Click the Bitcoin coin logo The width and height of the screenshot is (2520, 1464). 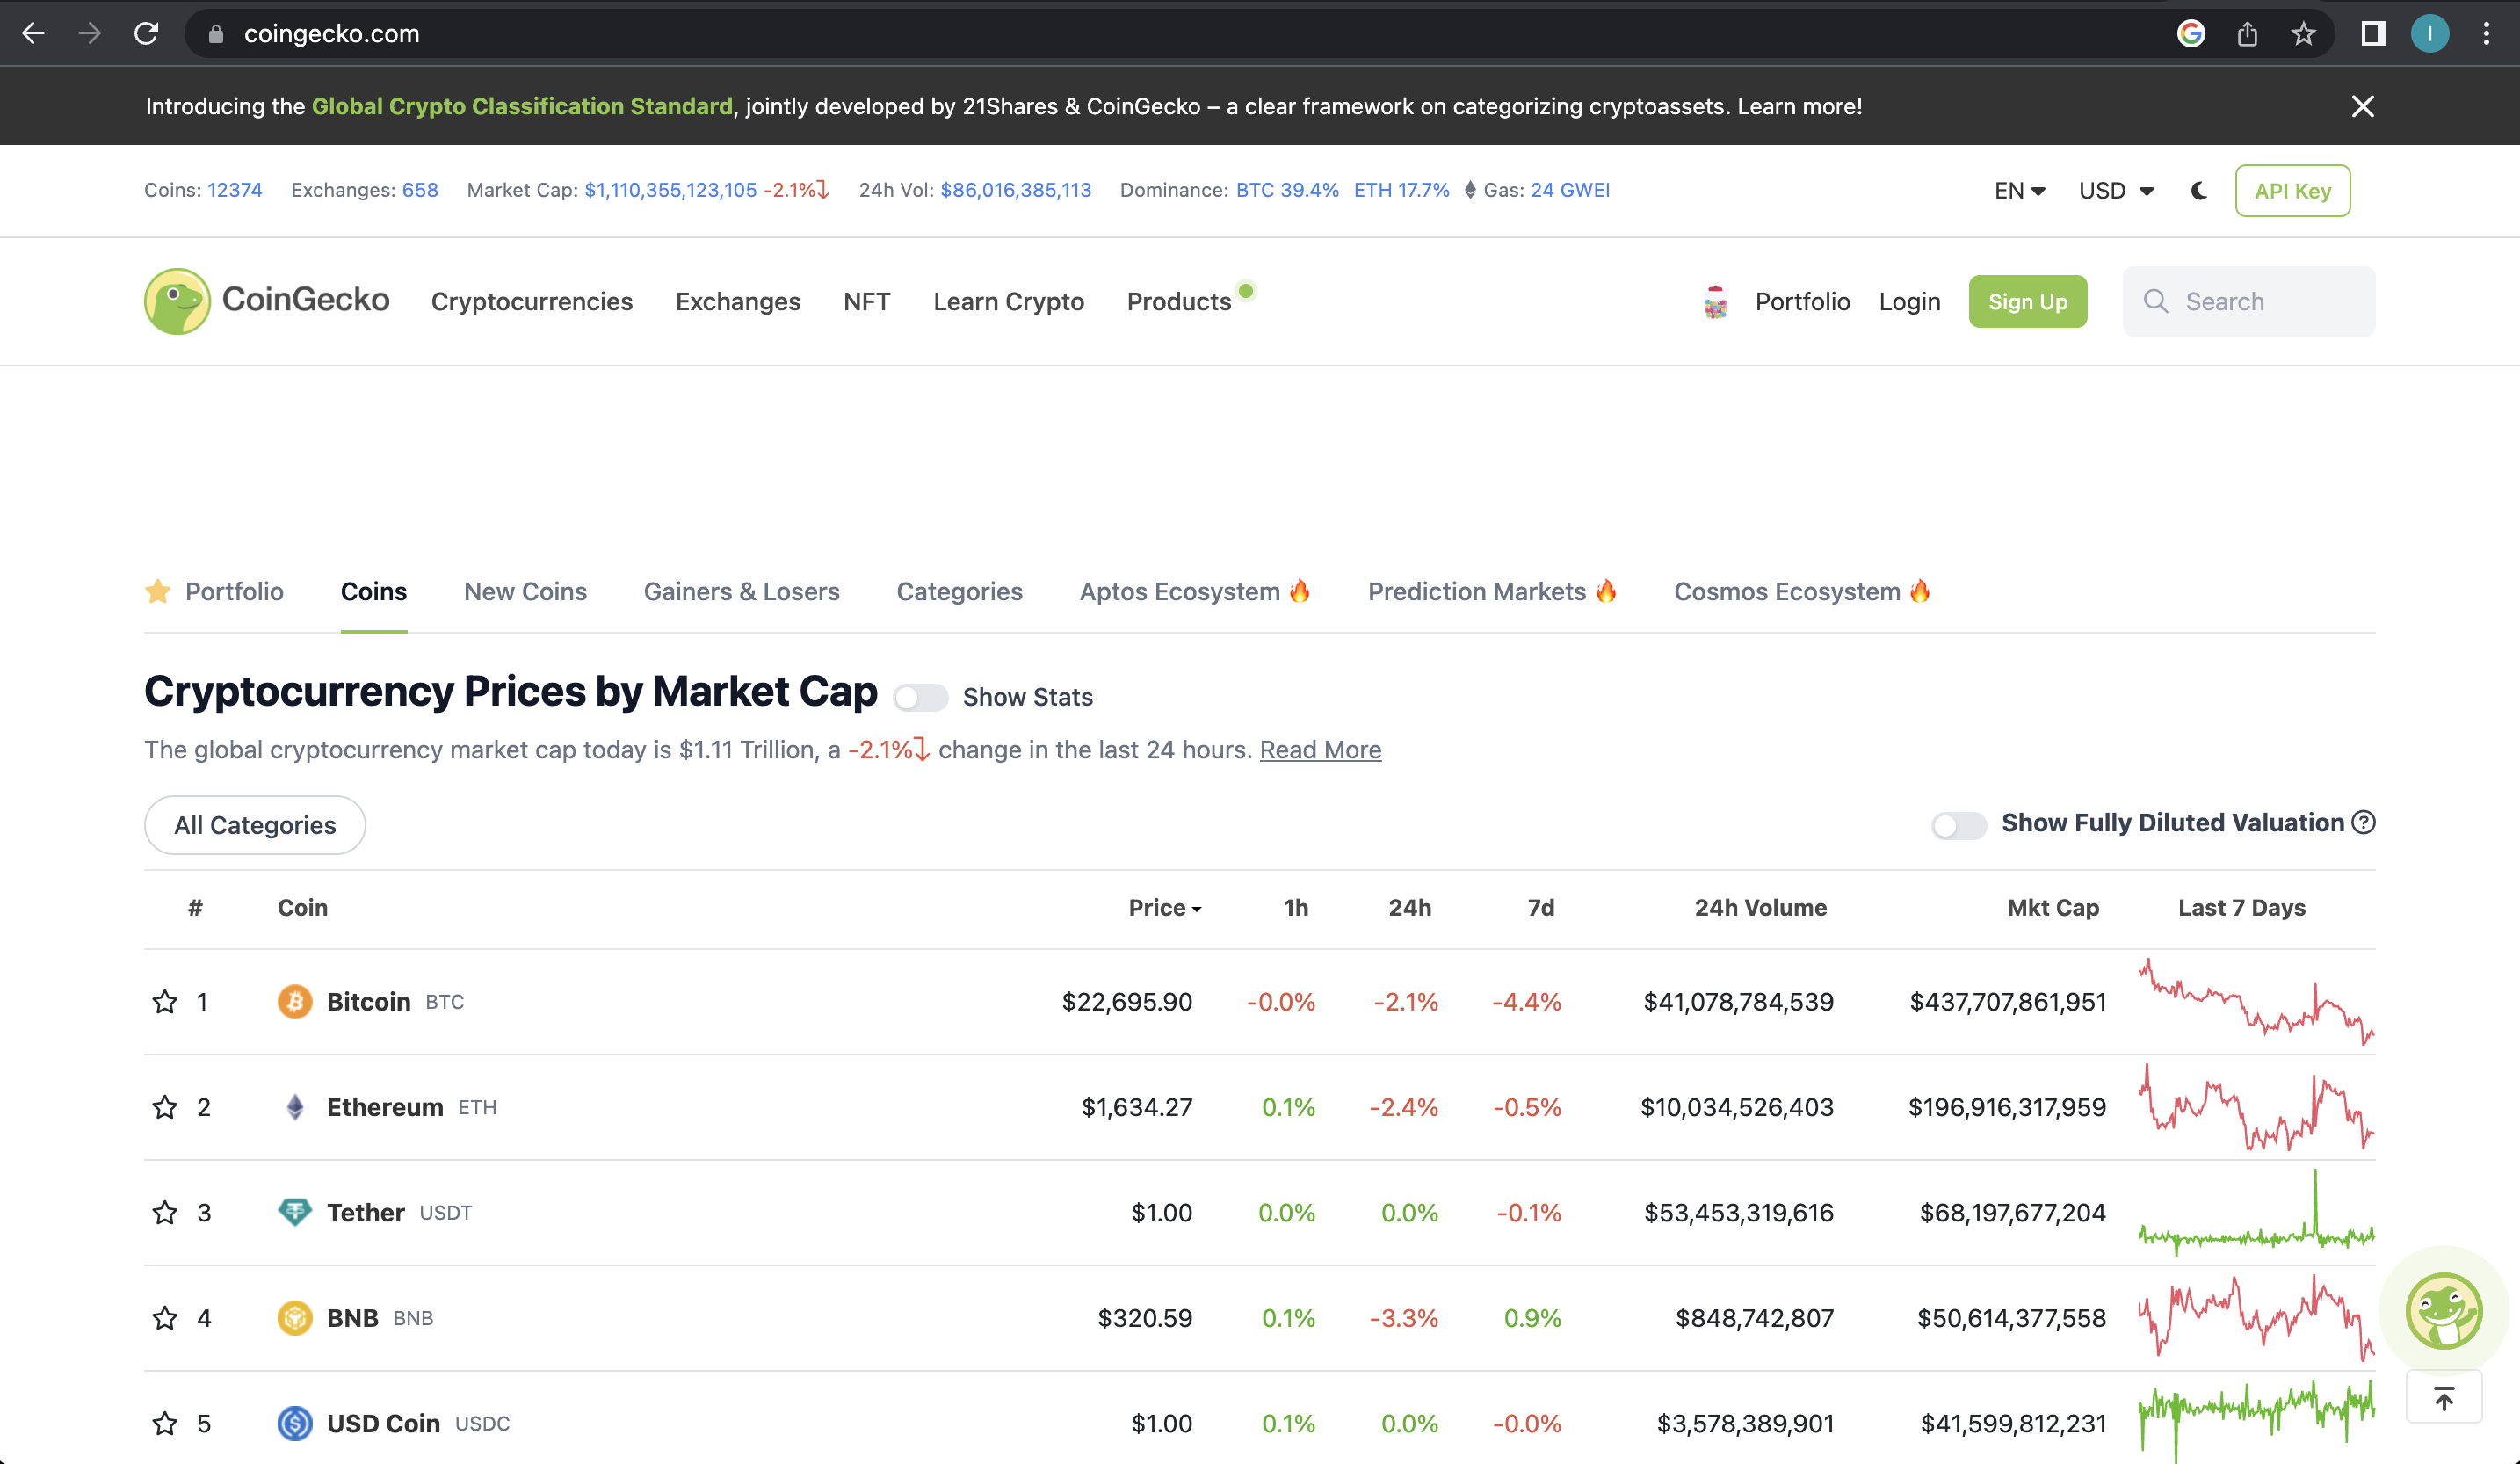(x=295, y=1002)
